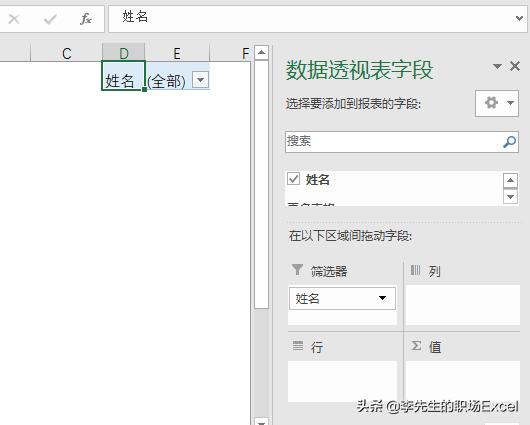Expand the formula bar with the chevron
The width and height of the screenshot is (530, 425).
click(520, 18)
